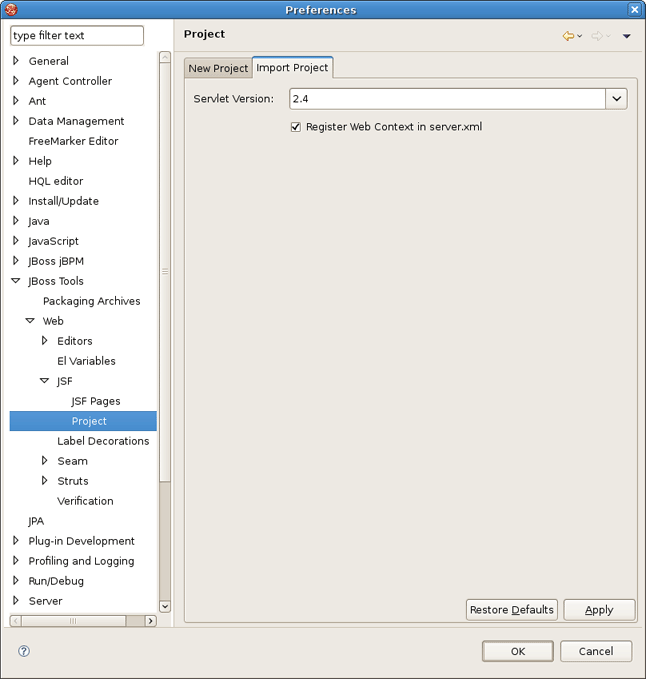
Task: Select El Variables in the tree
Action: tap(87, 361)
